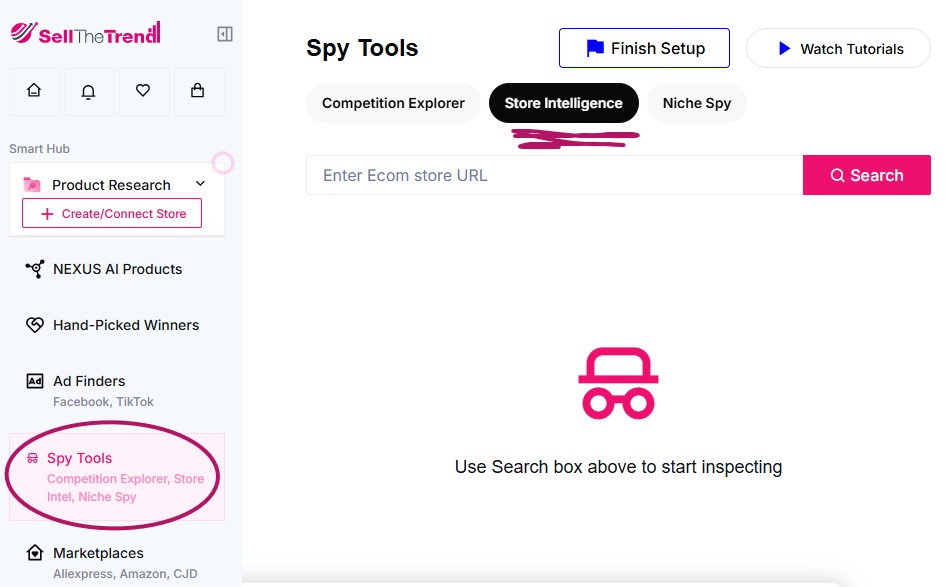The width and height of the screenshot is (946, 587).
Task: Click the Watch Tutorials button
Action: [x=838, y=47]
